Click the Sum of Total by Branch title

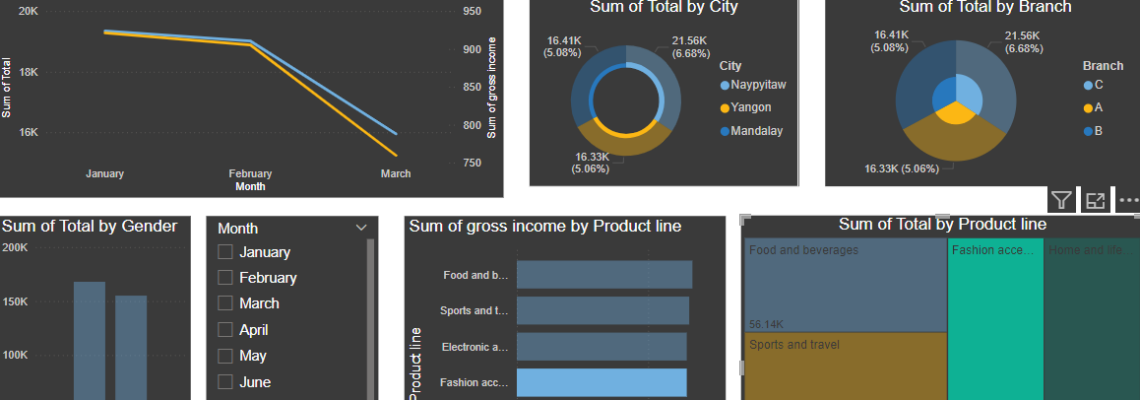(985, 7)
